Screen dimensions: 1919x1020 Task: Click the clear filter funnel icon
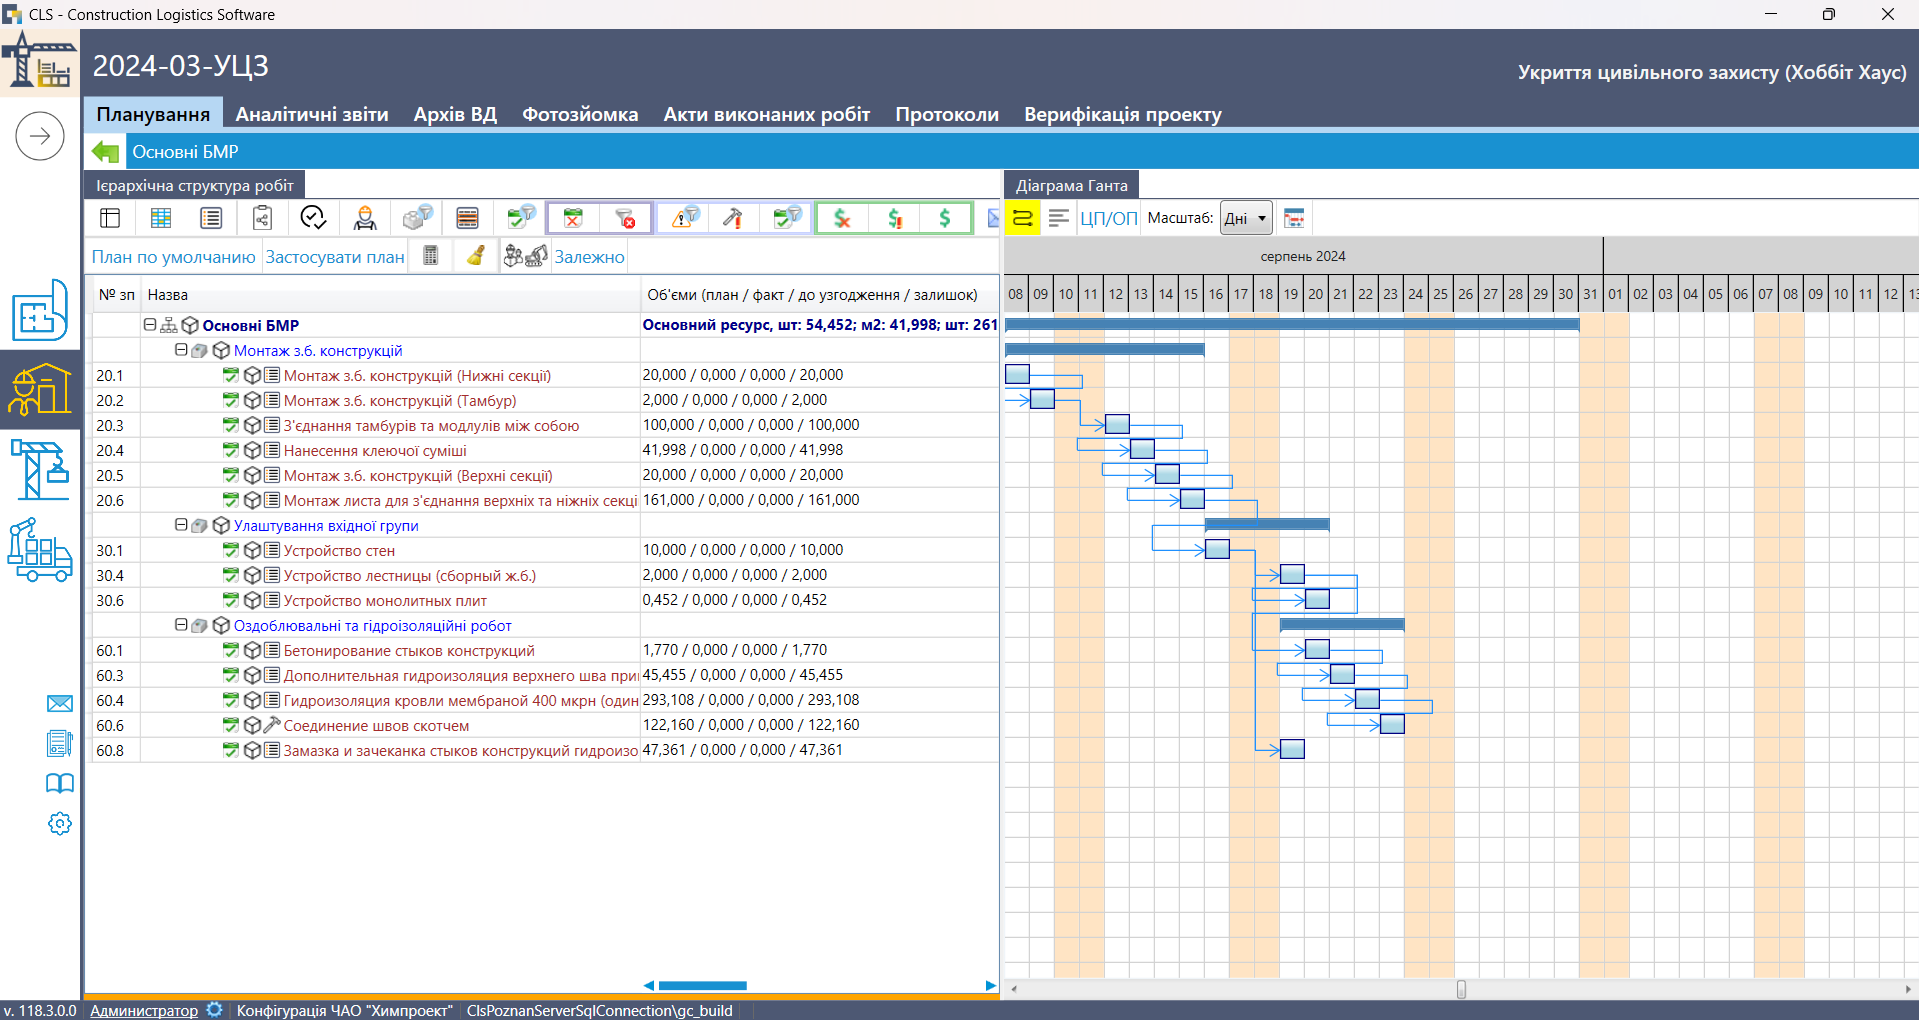[625, 218]
